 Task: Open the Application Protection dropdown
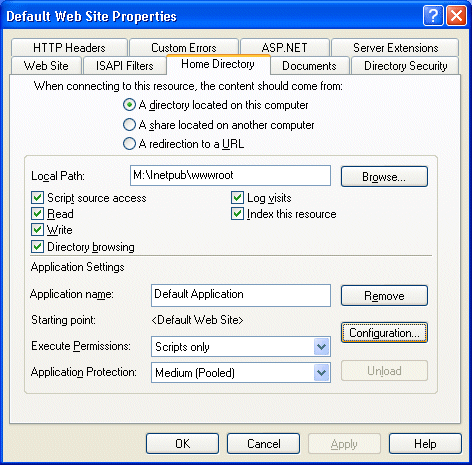point(321,372)
